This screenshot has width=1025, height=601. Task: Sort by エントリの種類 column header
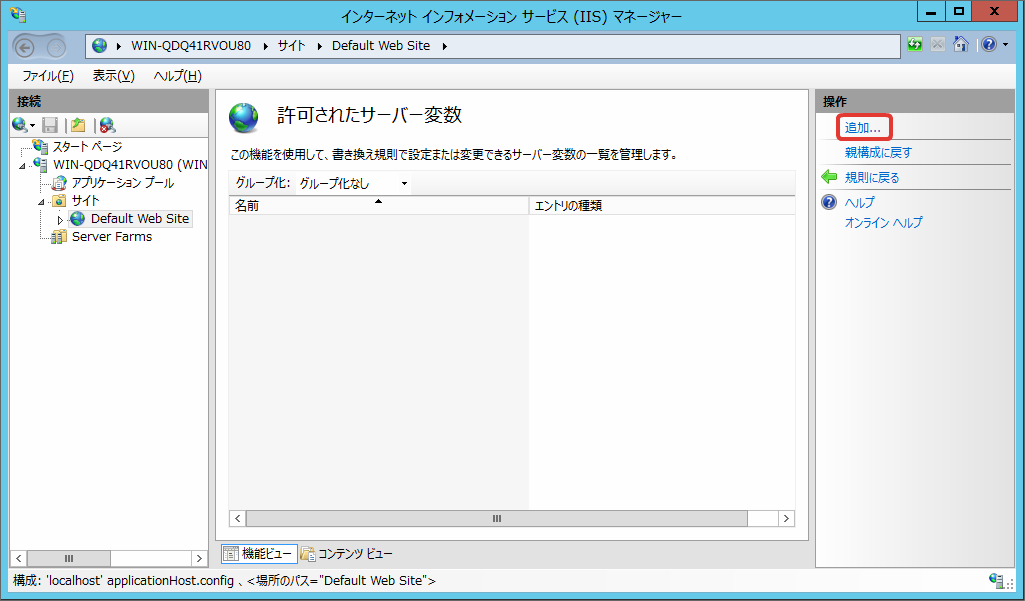point(662,205)
